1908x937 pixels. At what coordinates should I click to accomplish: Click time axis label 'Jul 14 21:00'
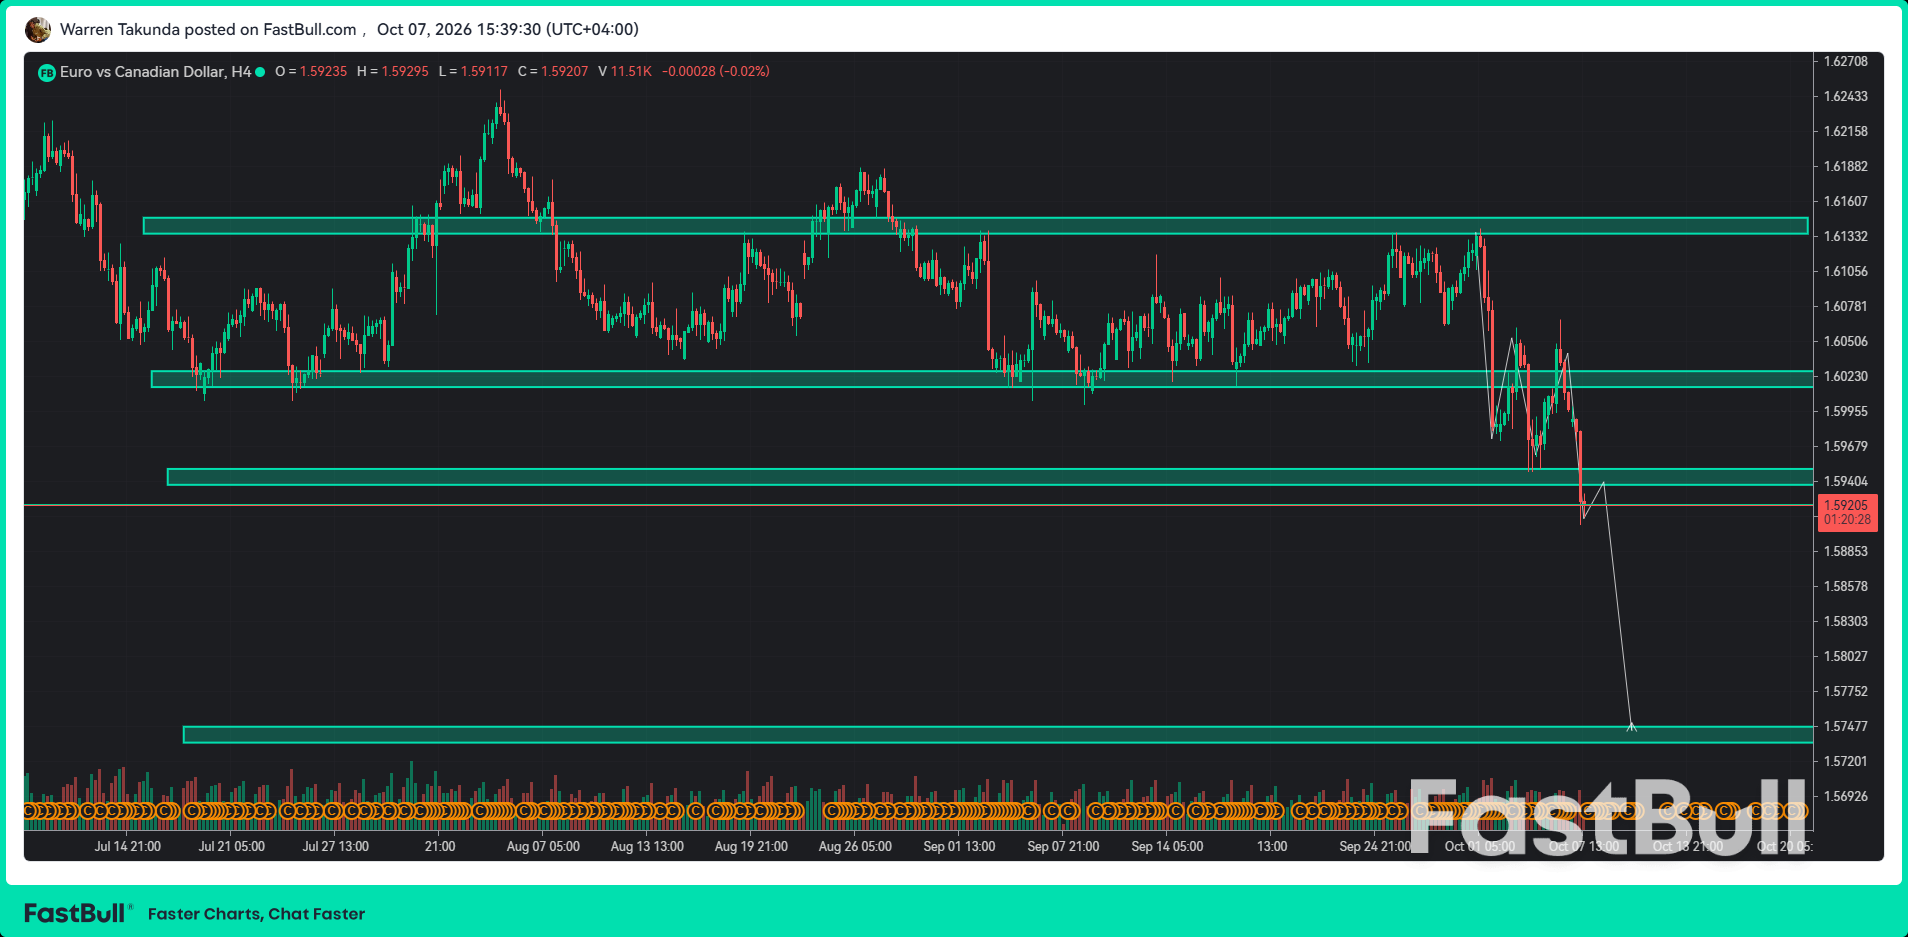(x=128, y=846)
